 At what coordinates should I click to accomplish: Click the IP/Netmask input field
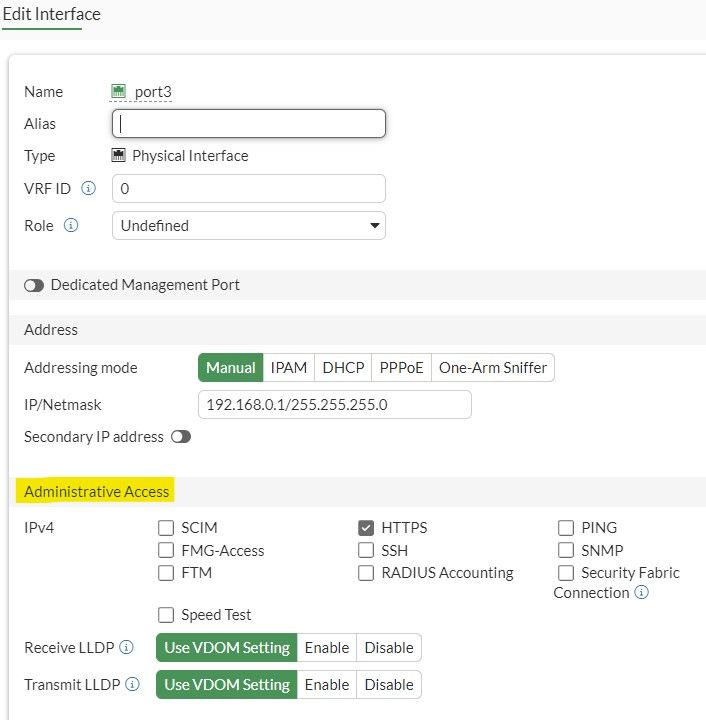pos(334,405)
